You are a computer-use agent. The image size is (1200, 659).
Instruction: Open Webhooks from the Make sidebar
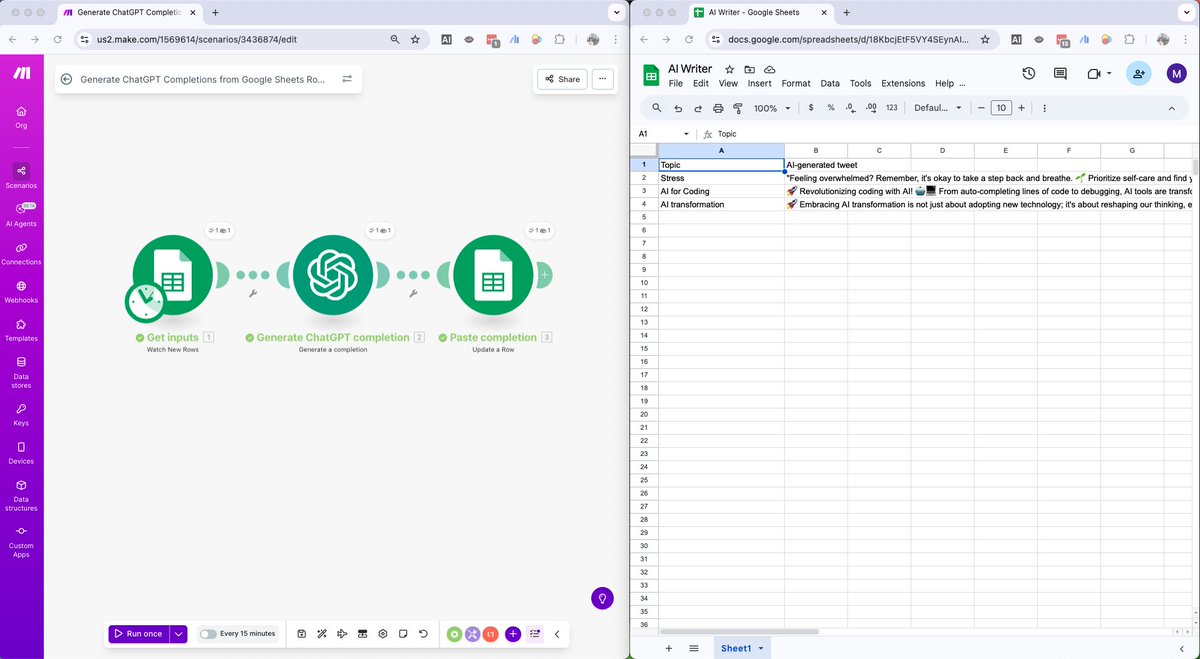pyautogui.click(x=21, y=290)
